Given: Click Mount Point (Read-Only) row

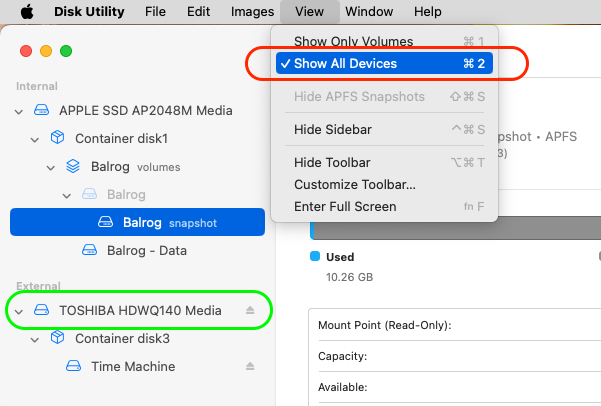Looking at the screenshot, I should [x=384, y=325].
